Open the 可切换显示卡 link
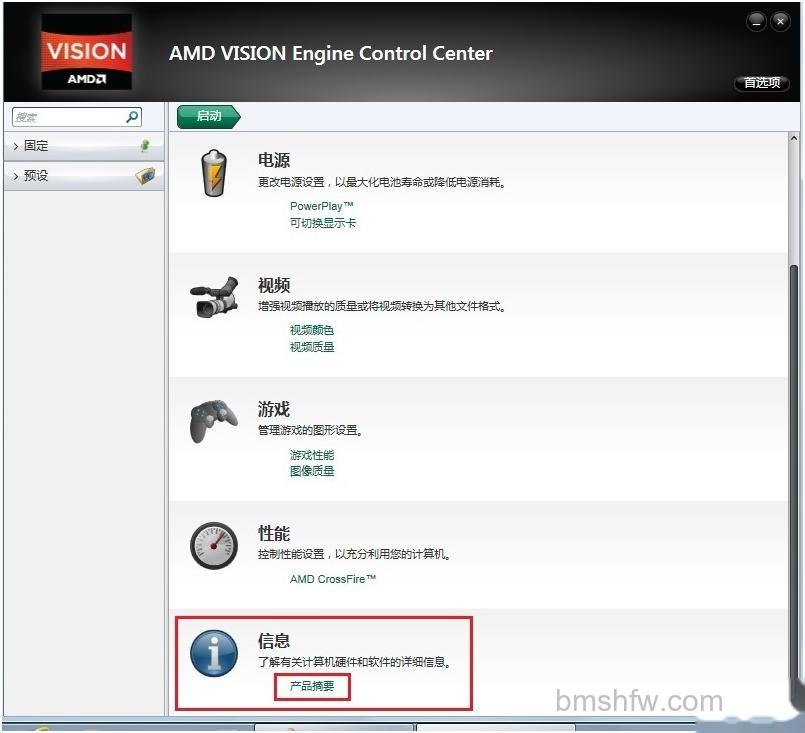 coord(323,223)
